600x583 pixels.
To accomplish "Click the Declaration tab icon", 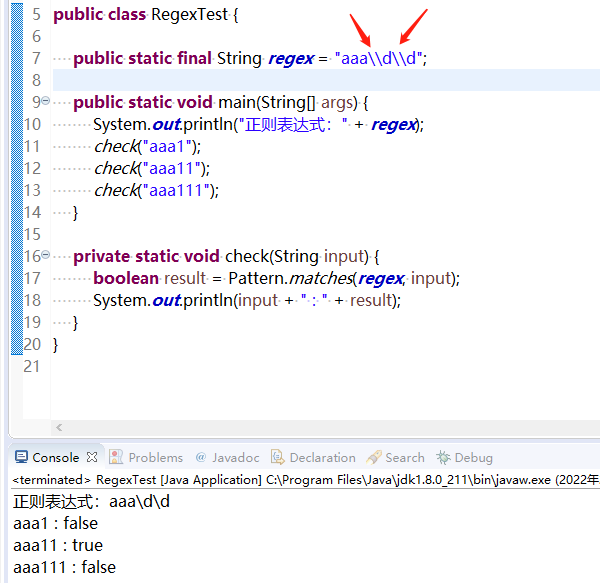I will (x=277, y=457).
